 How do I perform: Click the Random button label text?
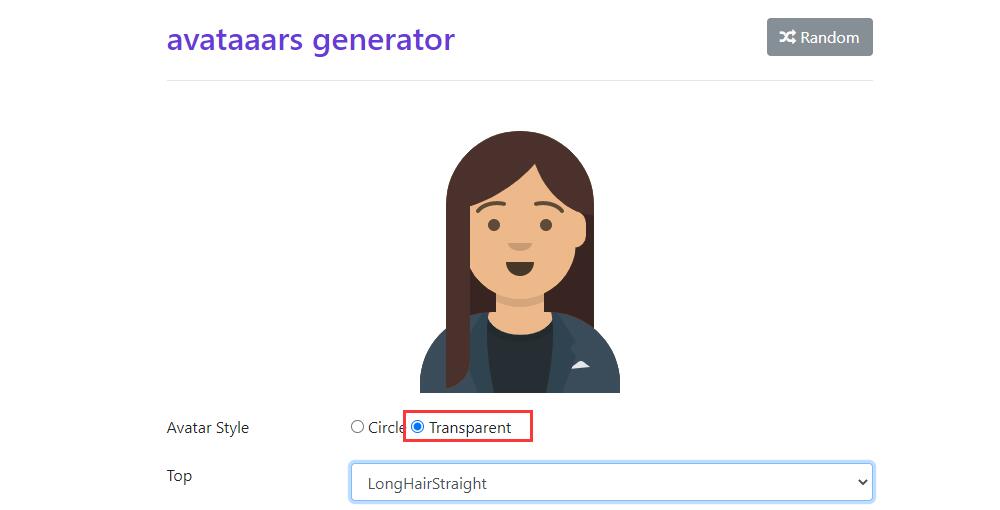[x=829, y=38]
